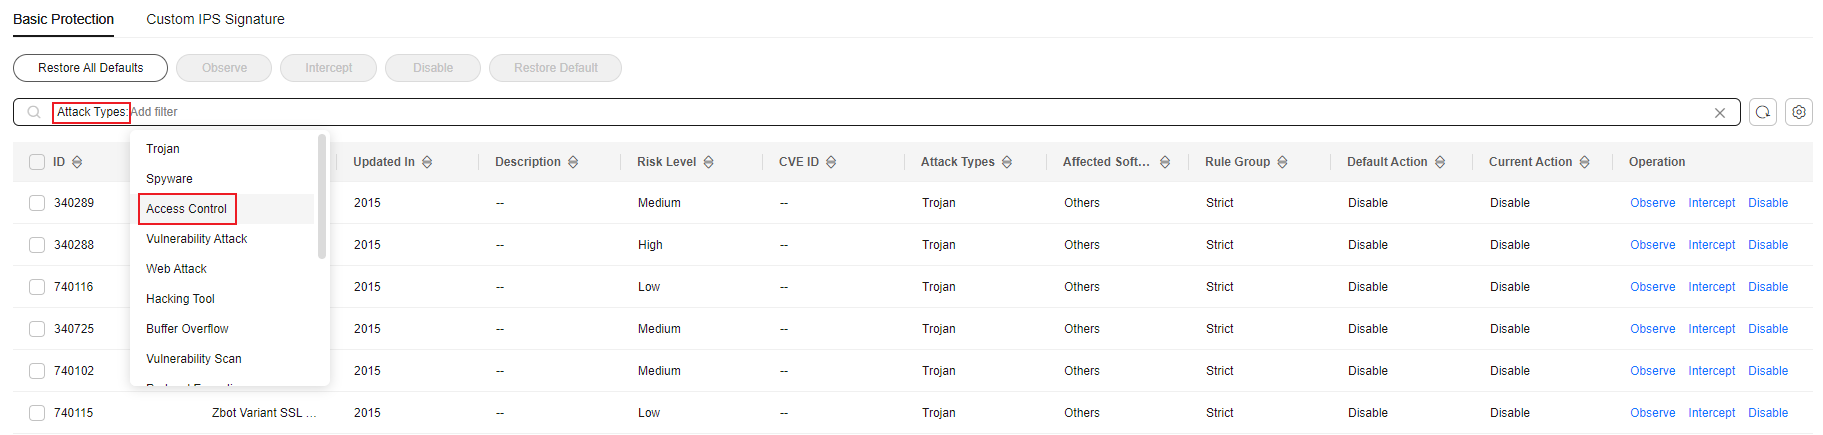The width and height of the screenshot is (1823, 435).
Task: Click Intercept link for rule 340288
Action: tap(1712, 245)
